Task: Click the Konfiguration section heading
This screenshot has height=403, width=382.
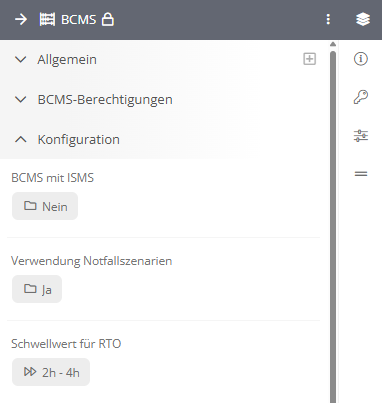Action: point(79,139)
